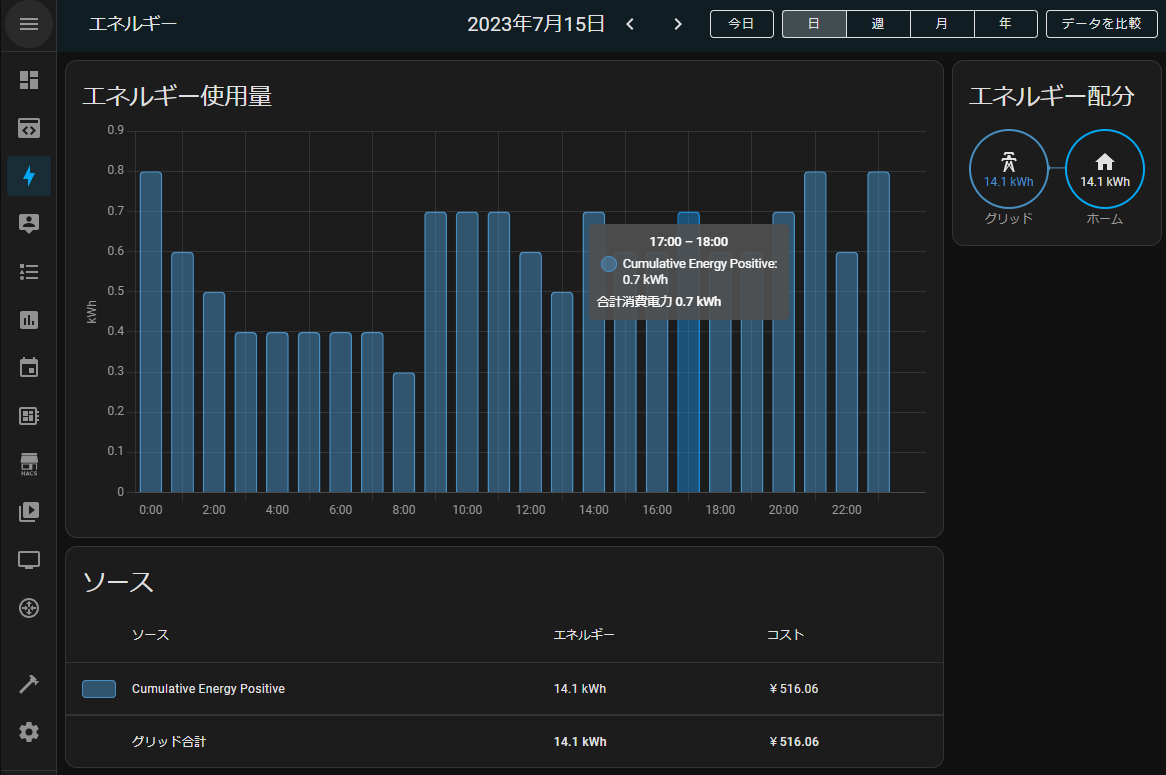The width and height of the screenshot is (1166, 775).
Task: Open the HACS store icon
Action: point(28,464)
